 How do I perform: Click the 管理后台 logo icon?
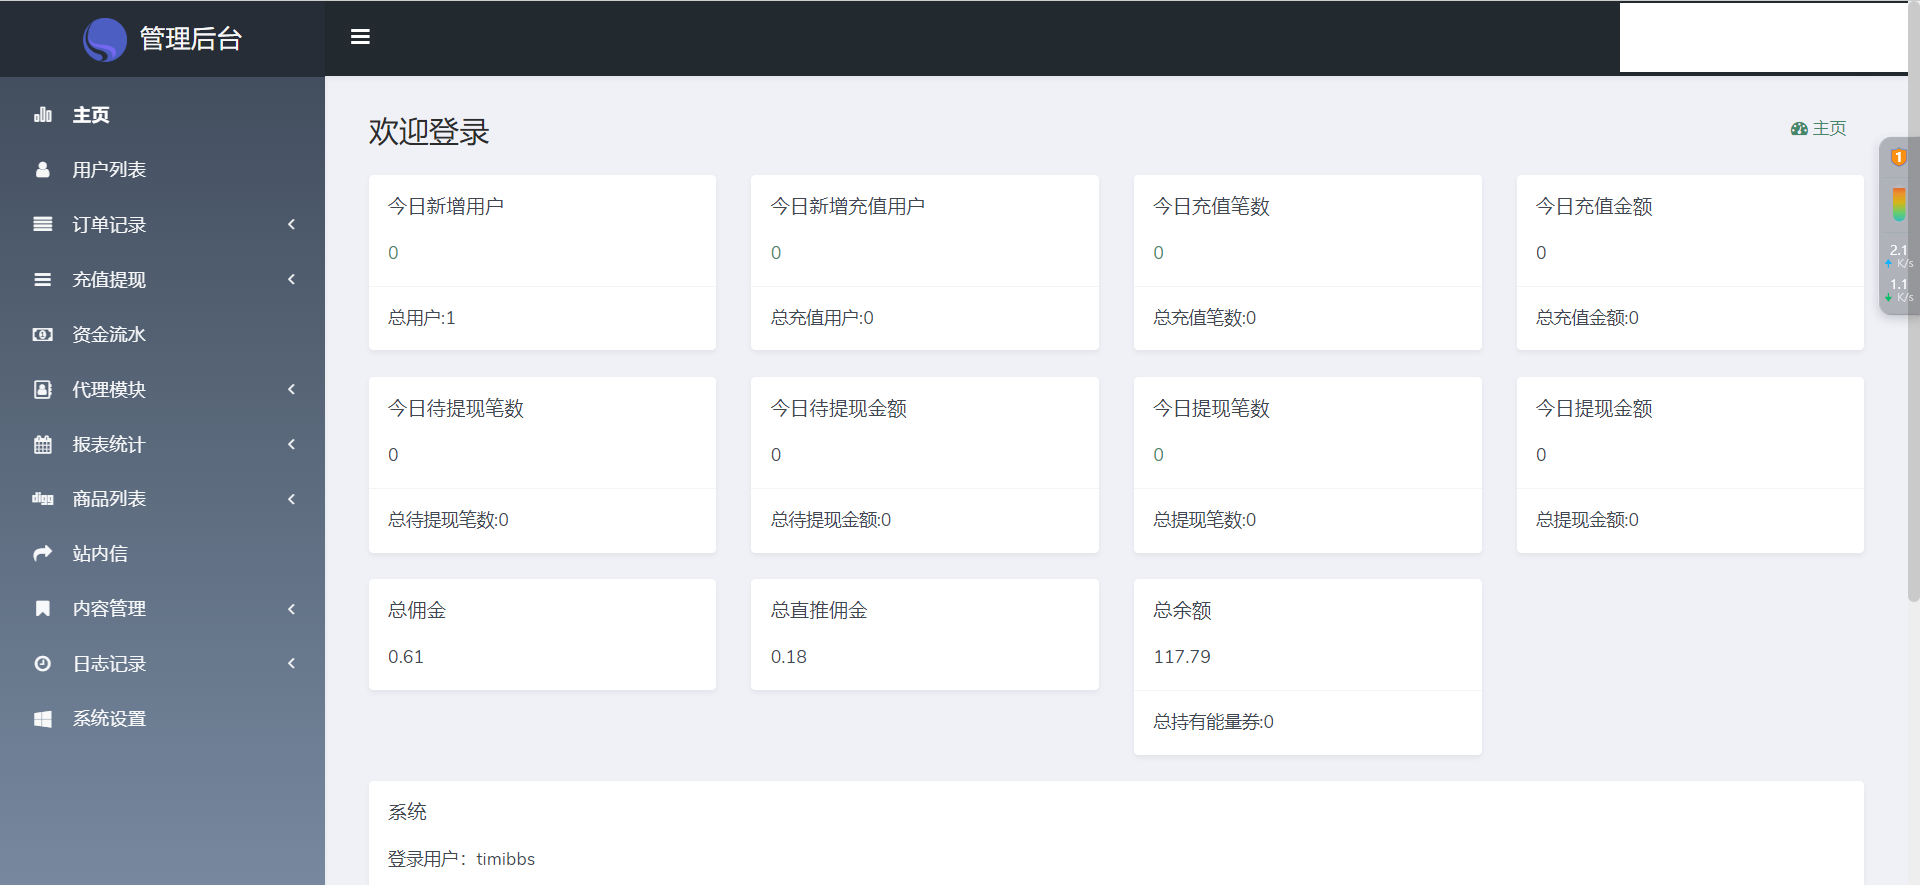pos(104,39)
